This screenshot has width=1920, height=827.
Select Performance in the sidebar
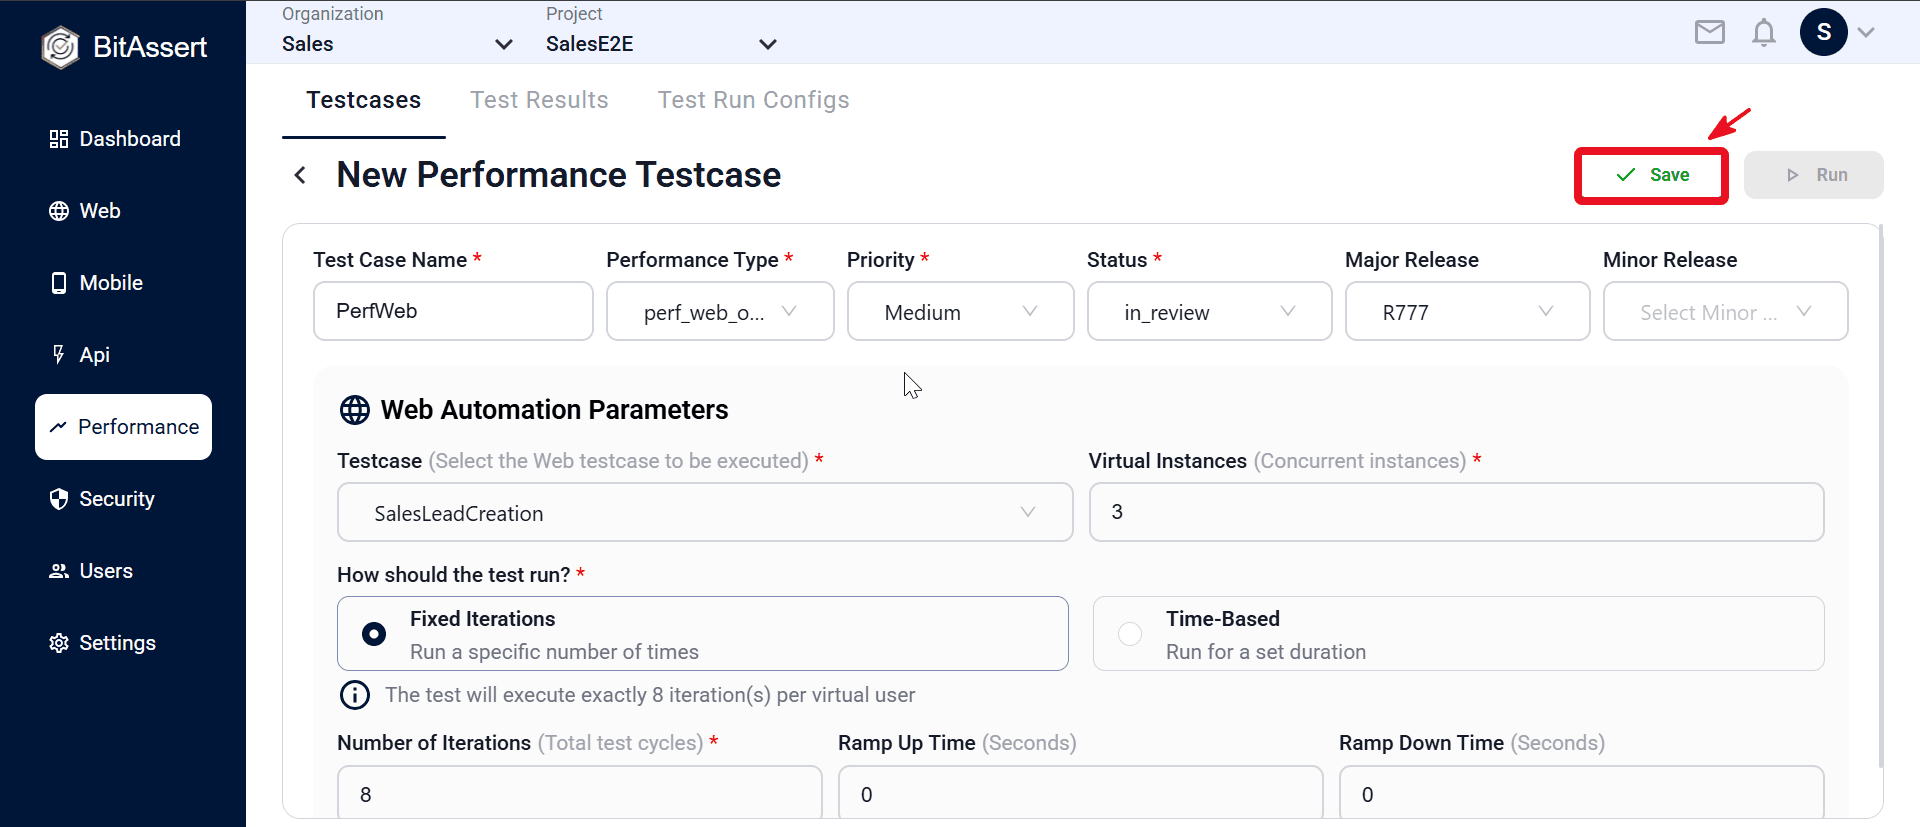click(124, 427)
